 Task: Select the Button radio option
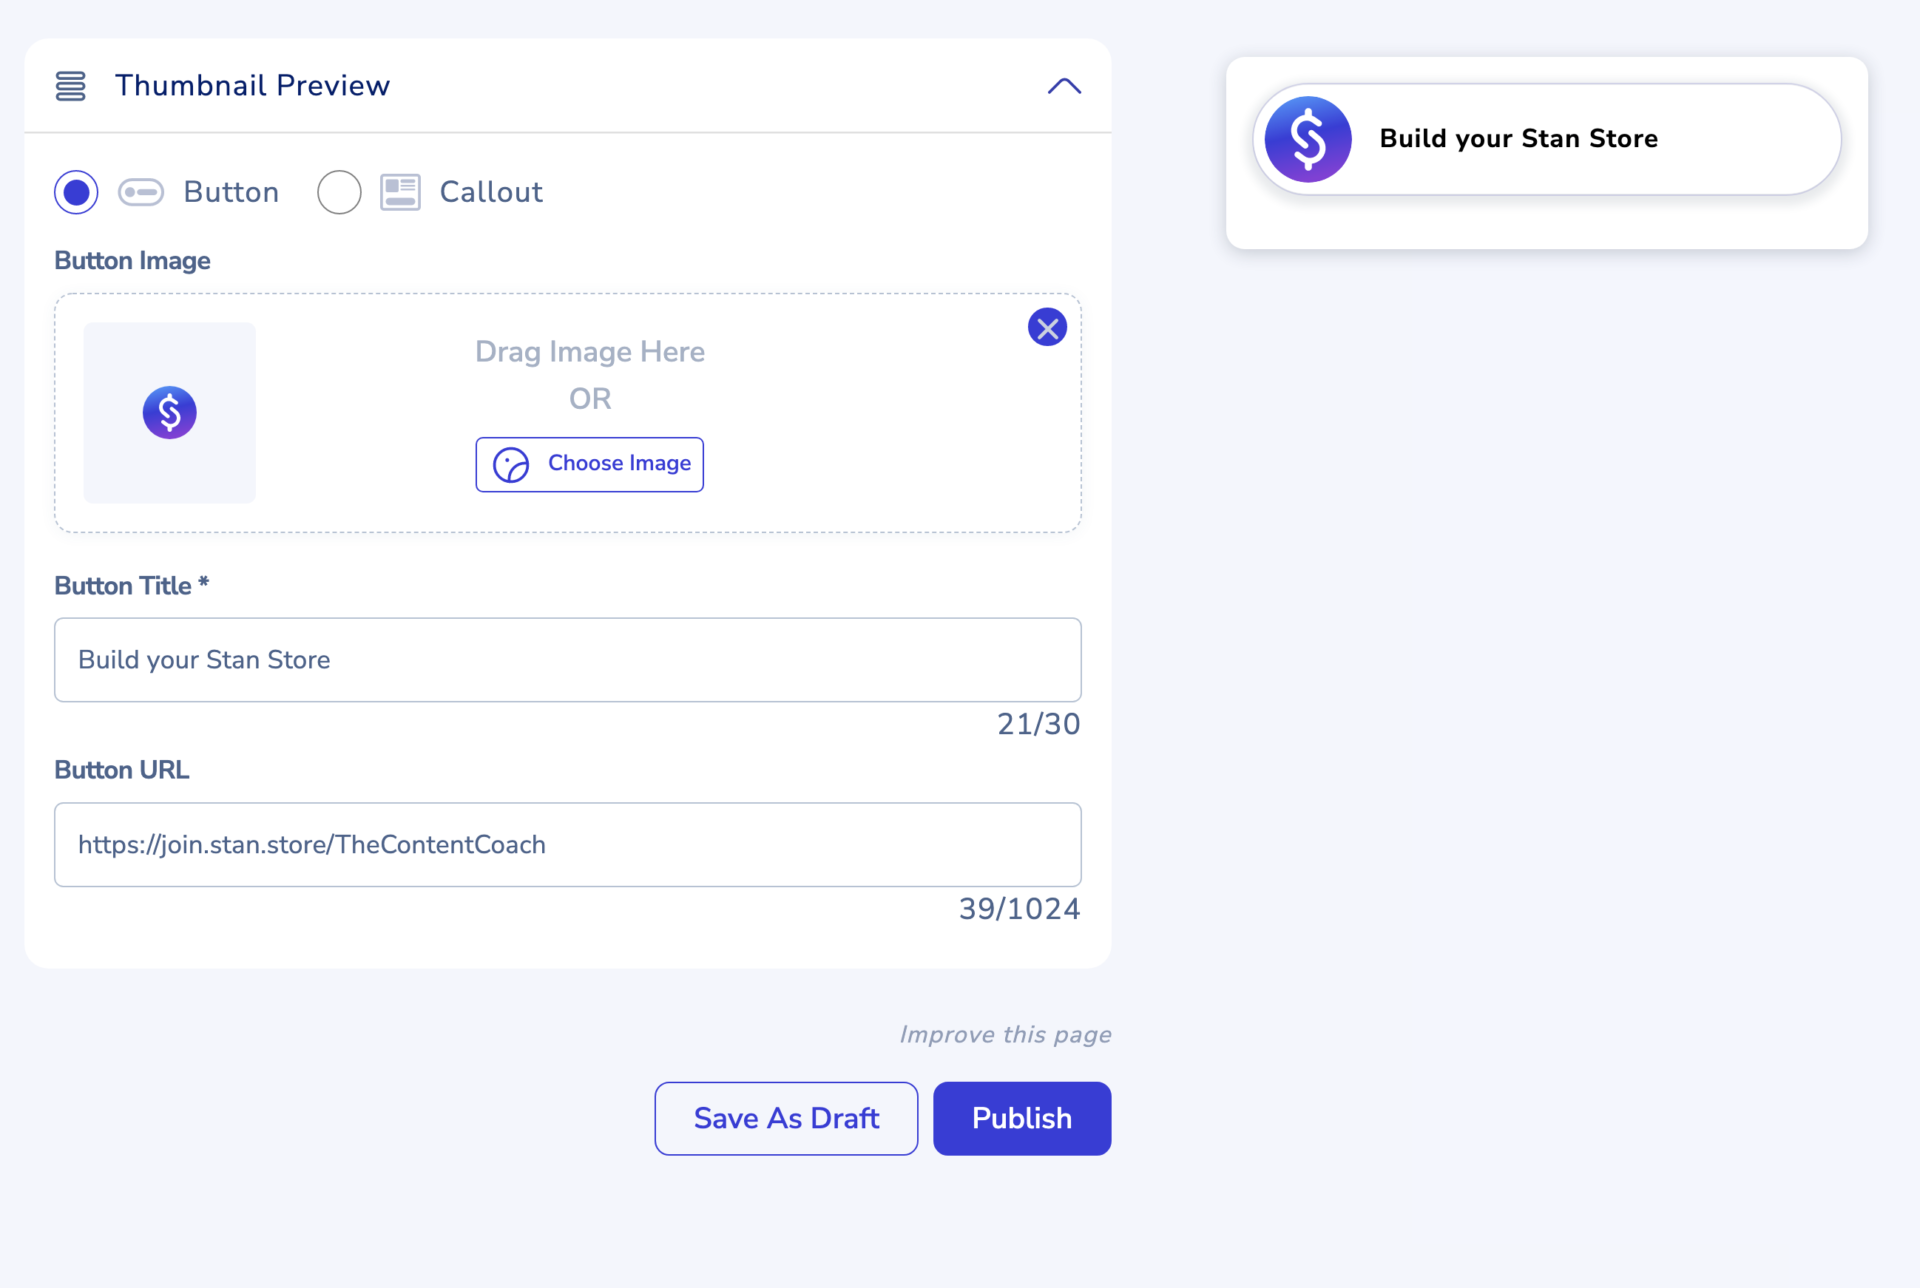pyautogui.click(x=76, y=192)
